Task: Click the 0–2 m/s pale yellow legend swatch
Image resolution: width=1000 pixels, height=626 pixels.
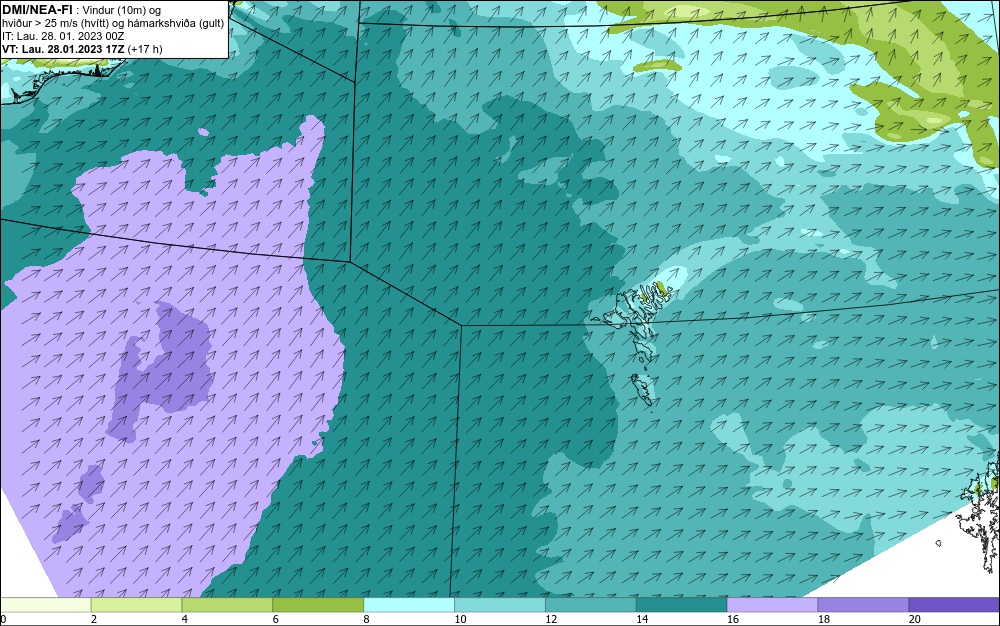Action: [46, 605]
